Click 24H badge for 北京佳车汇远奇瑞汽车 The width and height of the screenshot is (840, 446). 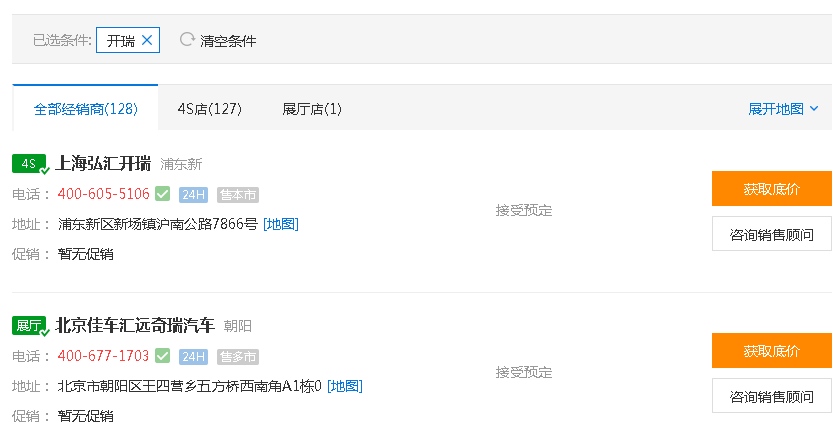(193, 356)
